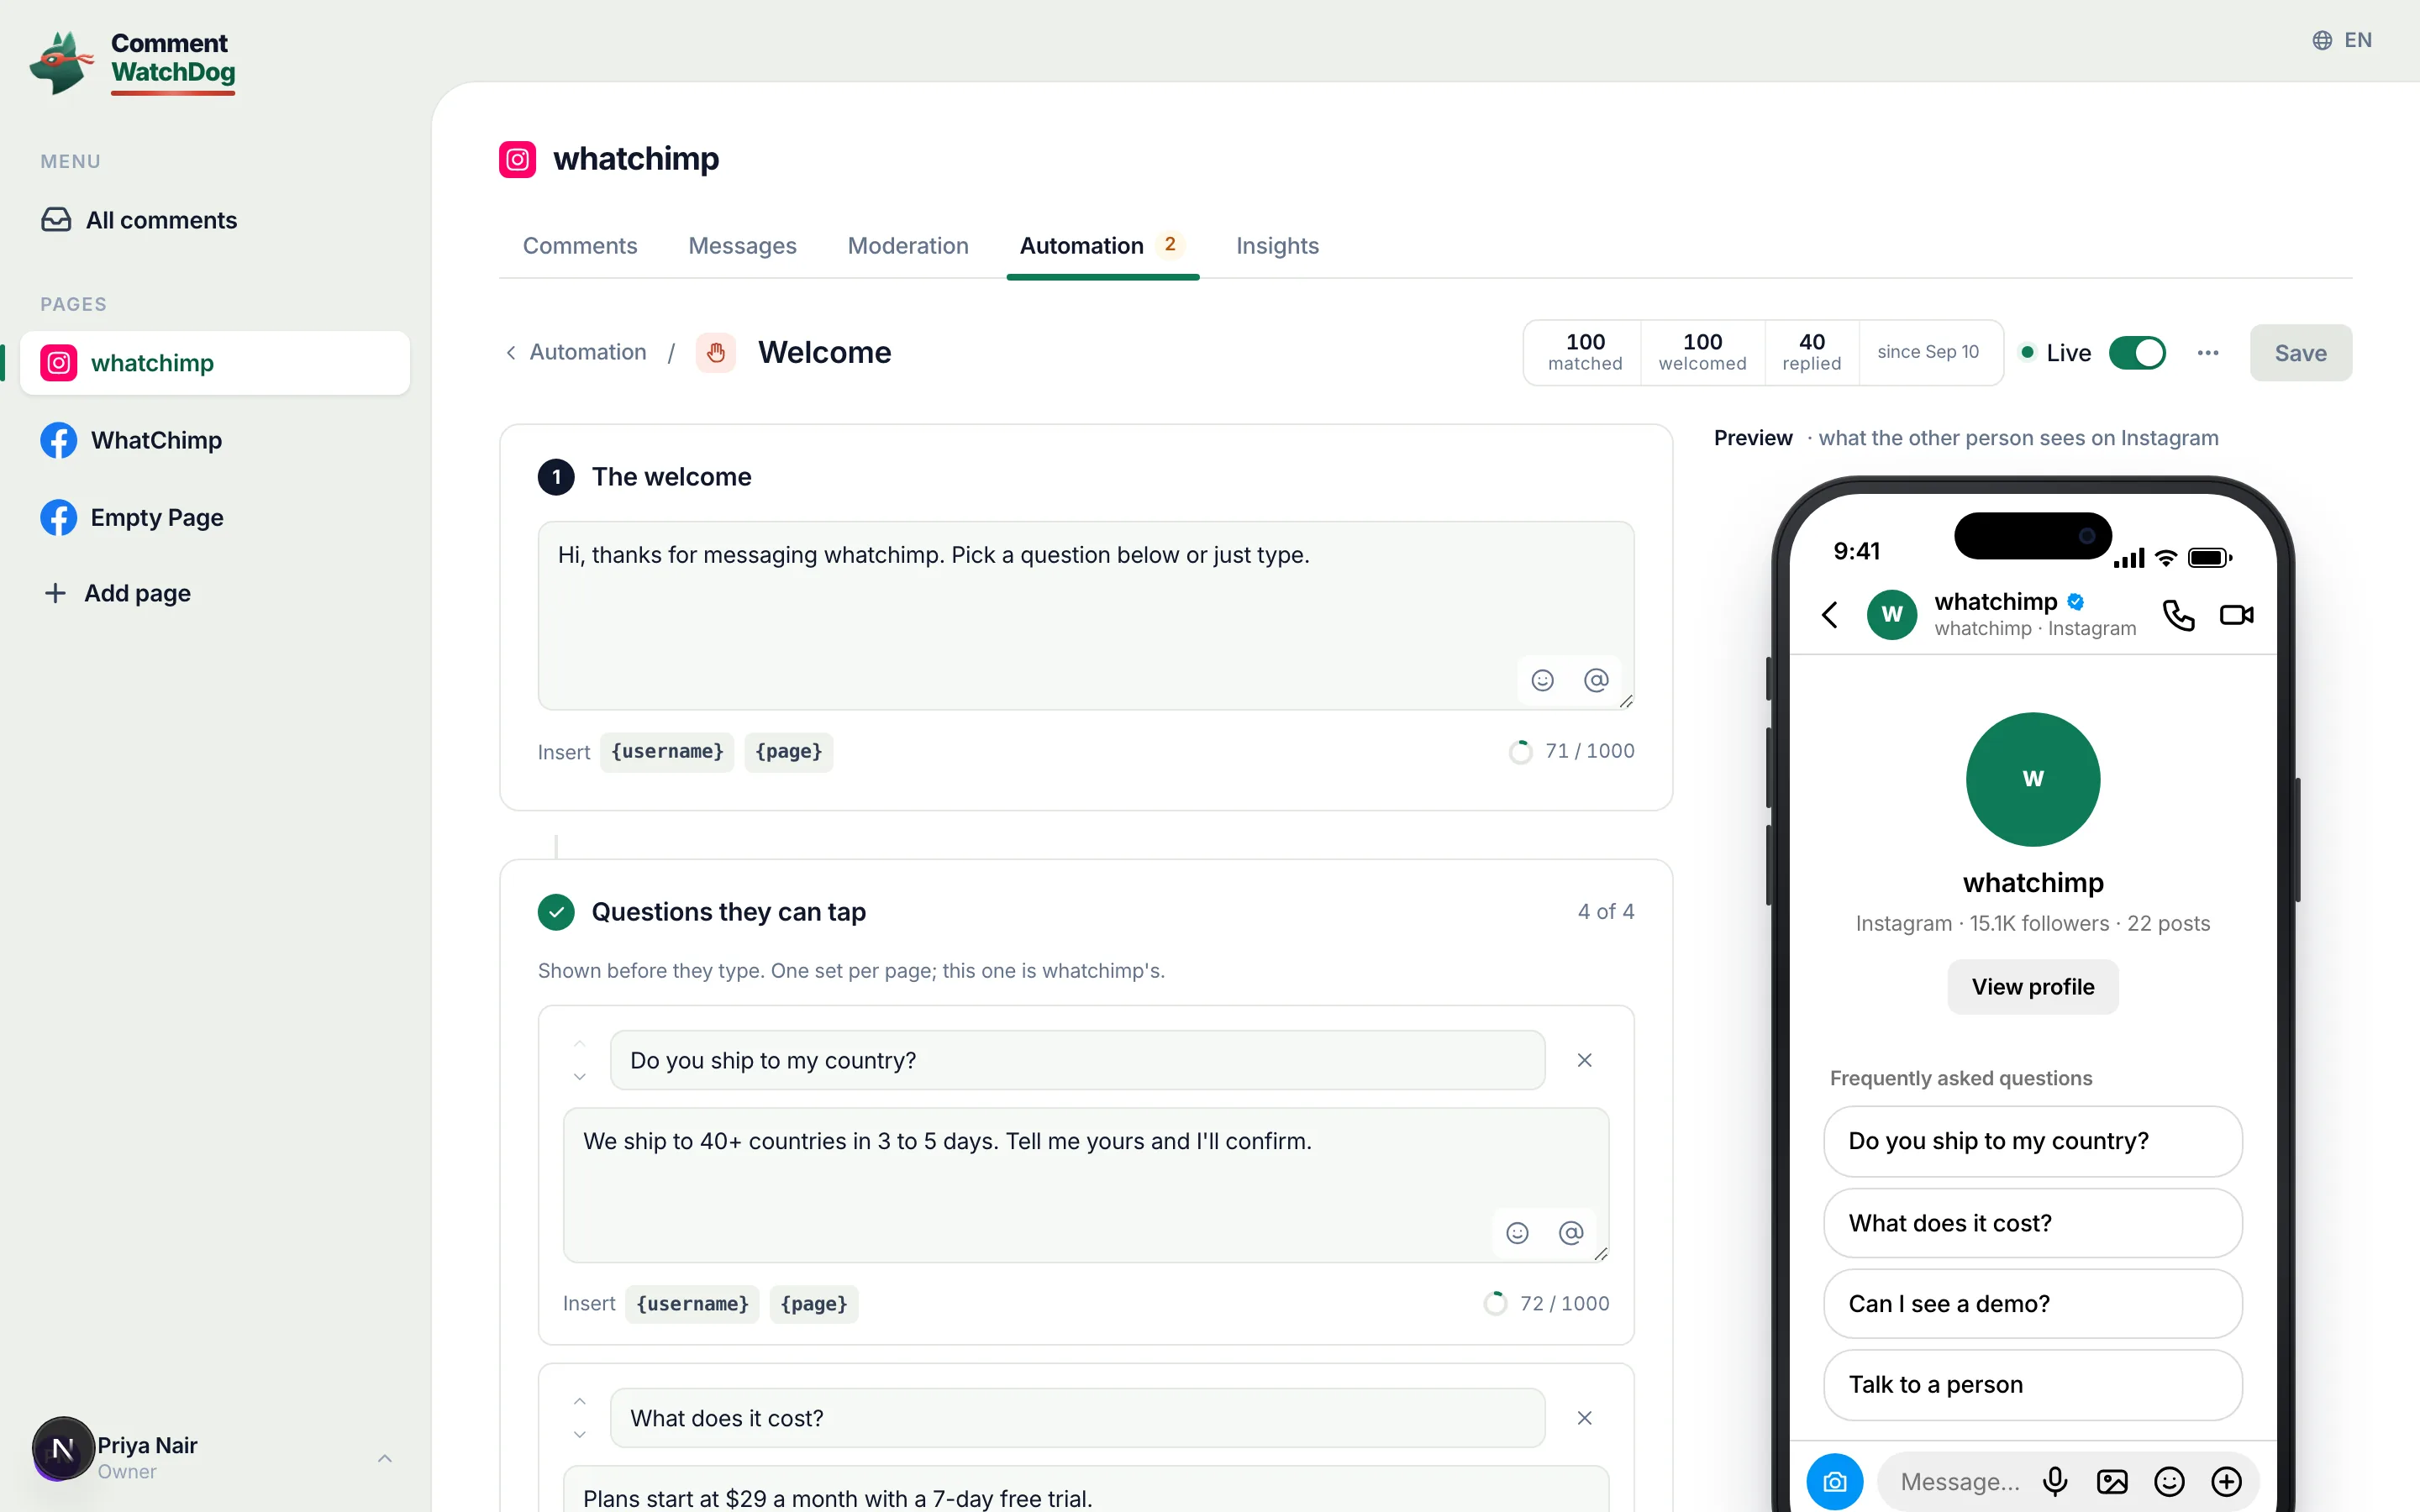
Task: Click View profile button in preview
Action: pyautogui.click(x=2033, y=987)
